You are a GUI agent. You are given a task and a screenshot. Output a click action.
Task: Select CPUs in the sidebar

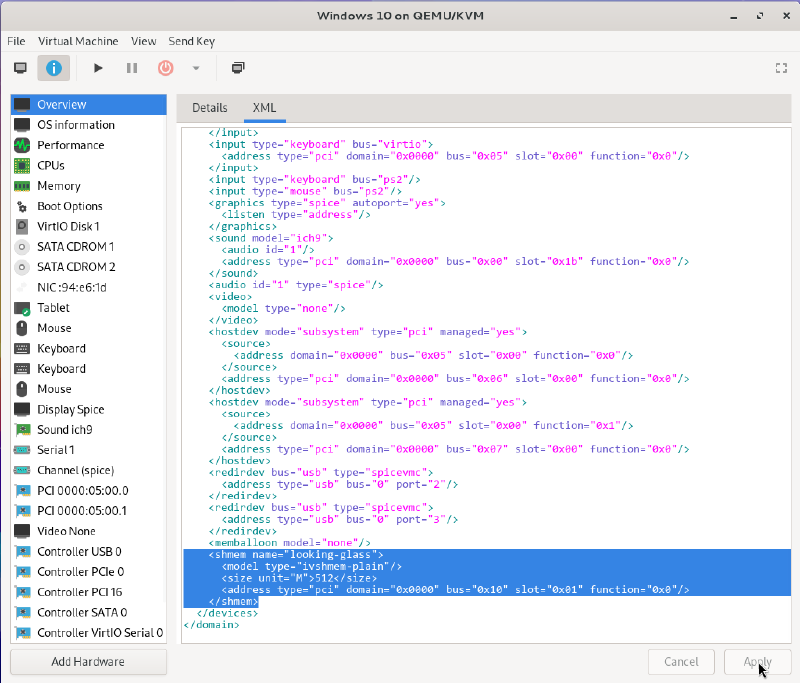click(x=89, y=166)
